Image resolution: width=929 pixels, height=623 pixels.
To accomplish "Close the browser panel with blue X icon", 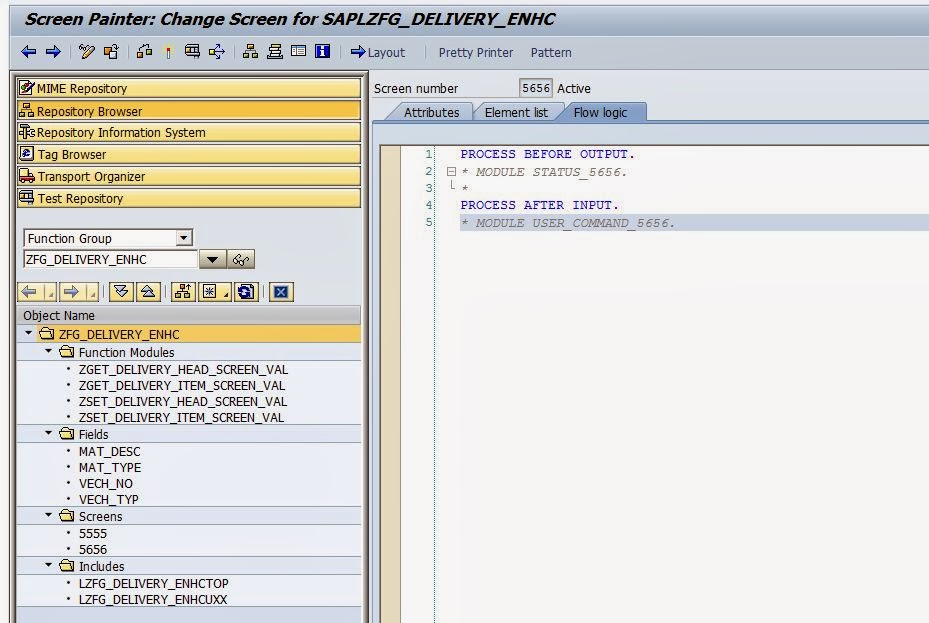I will [280, 291].
